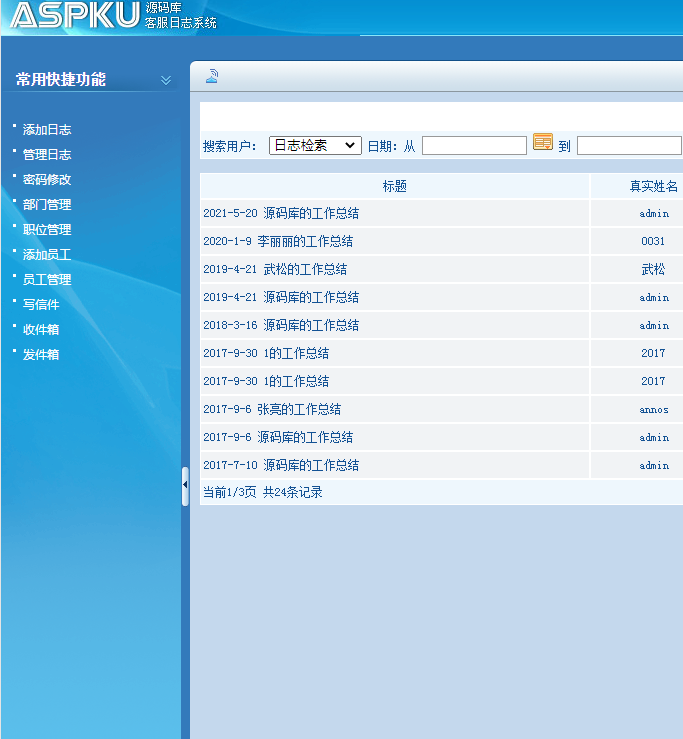Viewport: 683px width, 739px height.
Task: Open log 2017-7-10 源码库的工作总结
Action: tap(281, 465)
